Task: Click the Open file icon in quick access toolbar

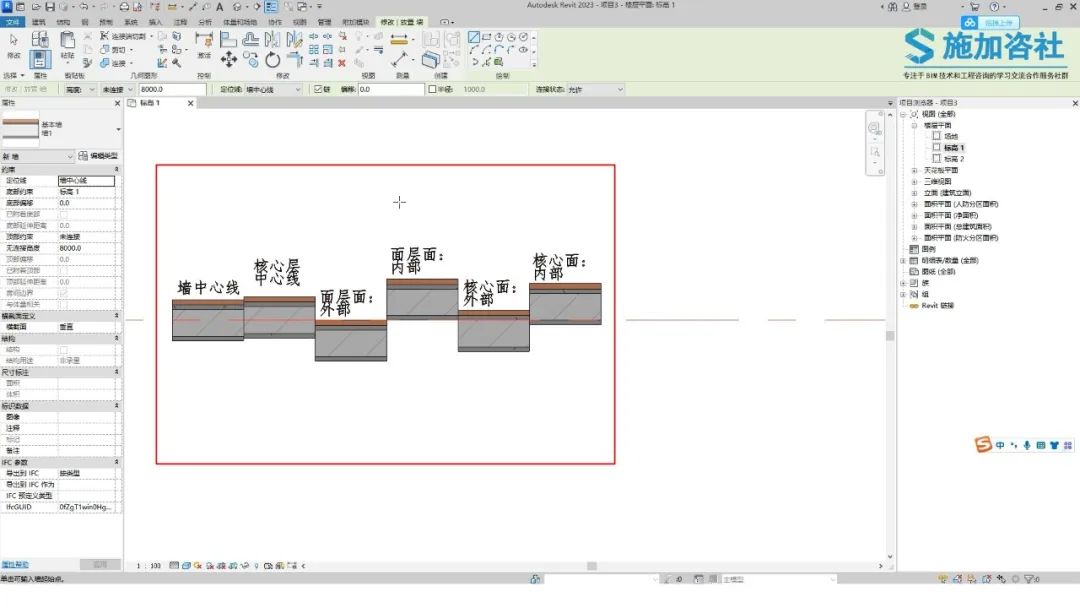Action: (36, 6)
